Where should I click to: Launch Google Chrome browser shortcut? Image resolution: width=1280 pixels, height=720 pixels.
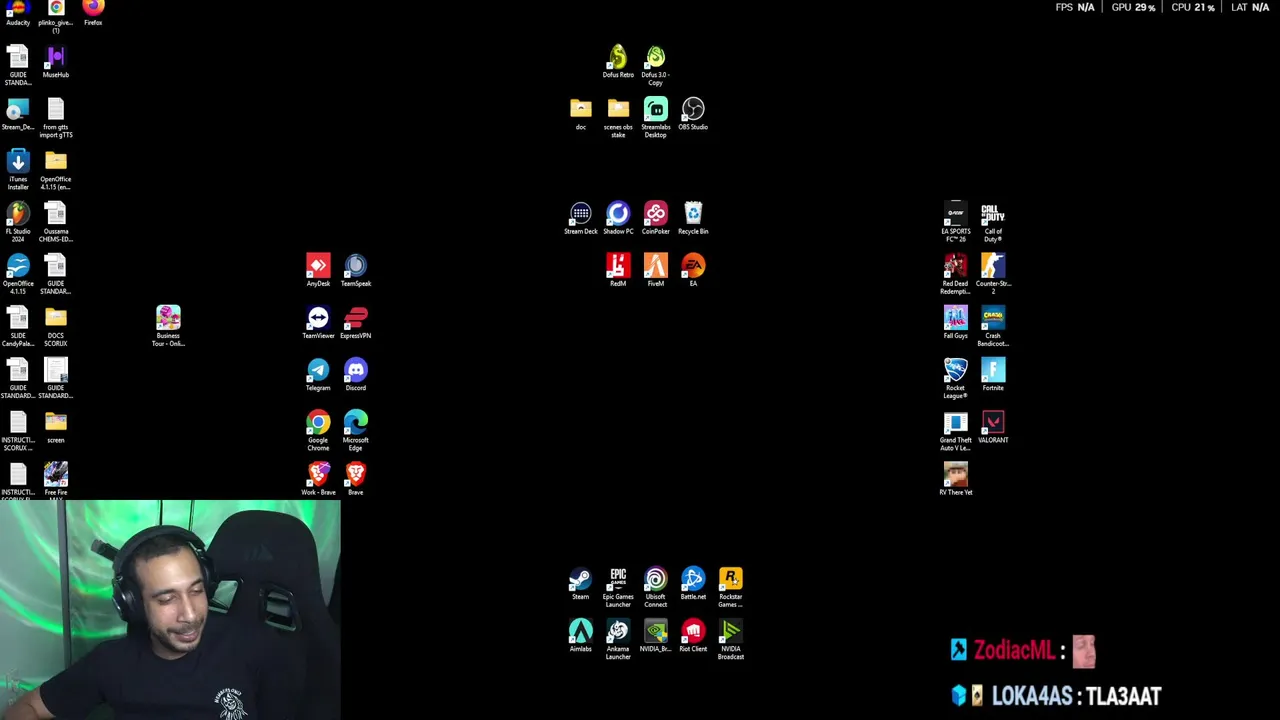tap(318, 430)
